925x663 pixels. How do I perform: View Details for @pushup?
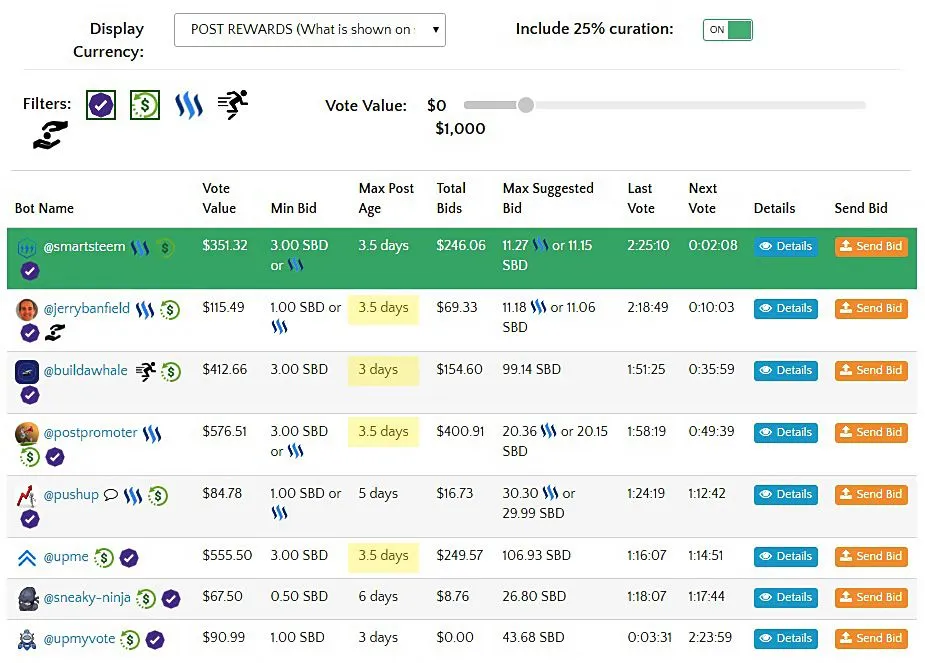[786, 494]
